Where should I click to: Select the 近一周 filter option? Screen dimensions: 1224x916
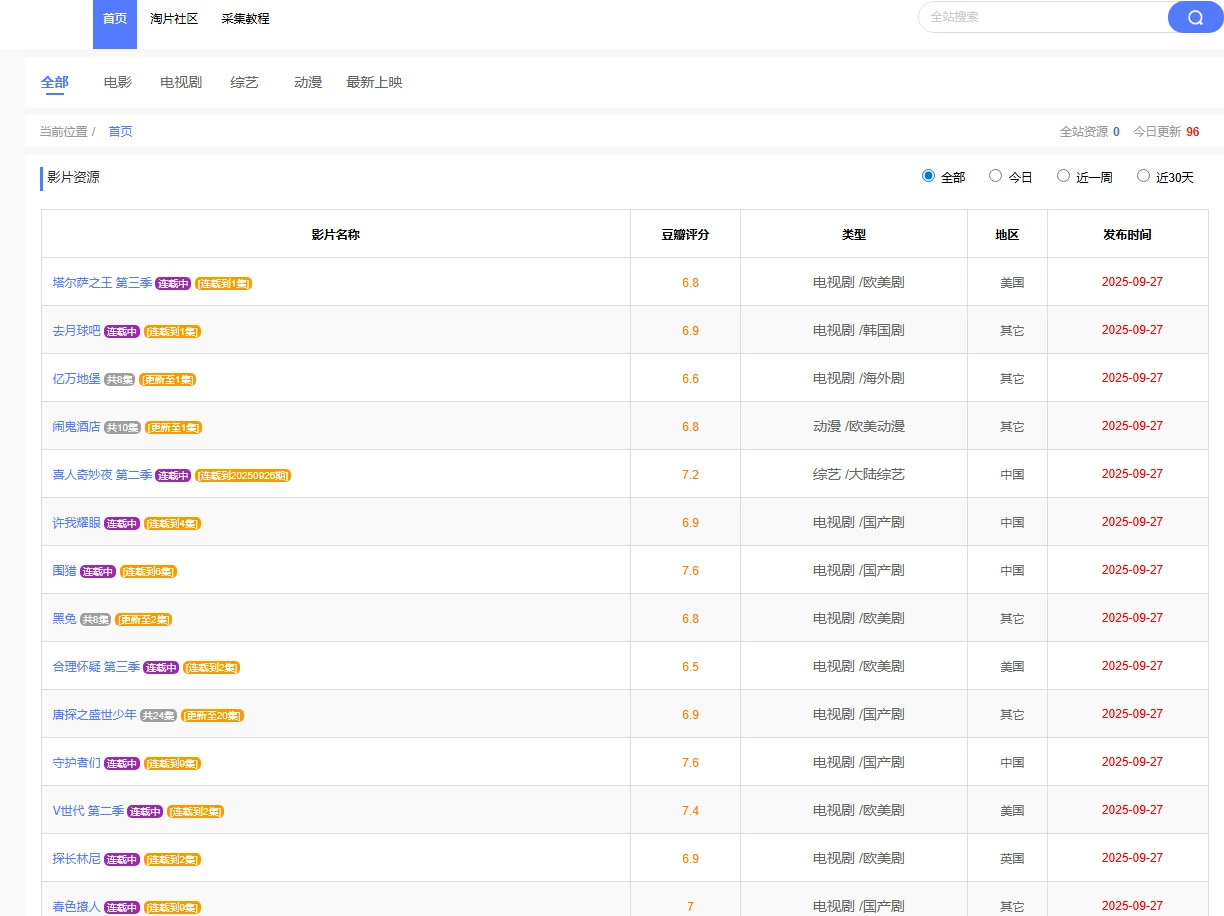1064,175
